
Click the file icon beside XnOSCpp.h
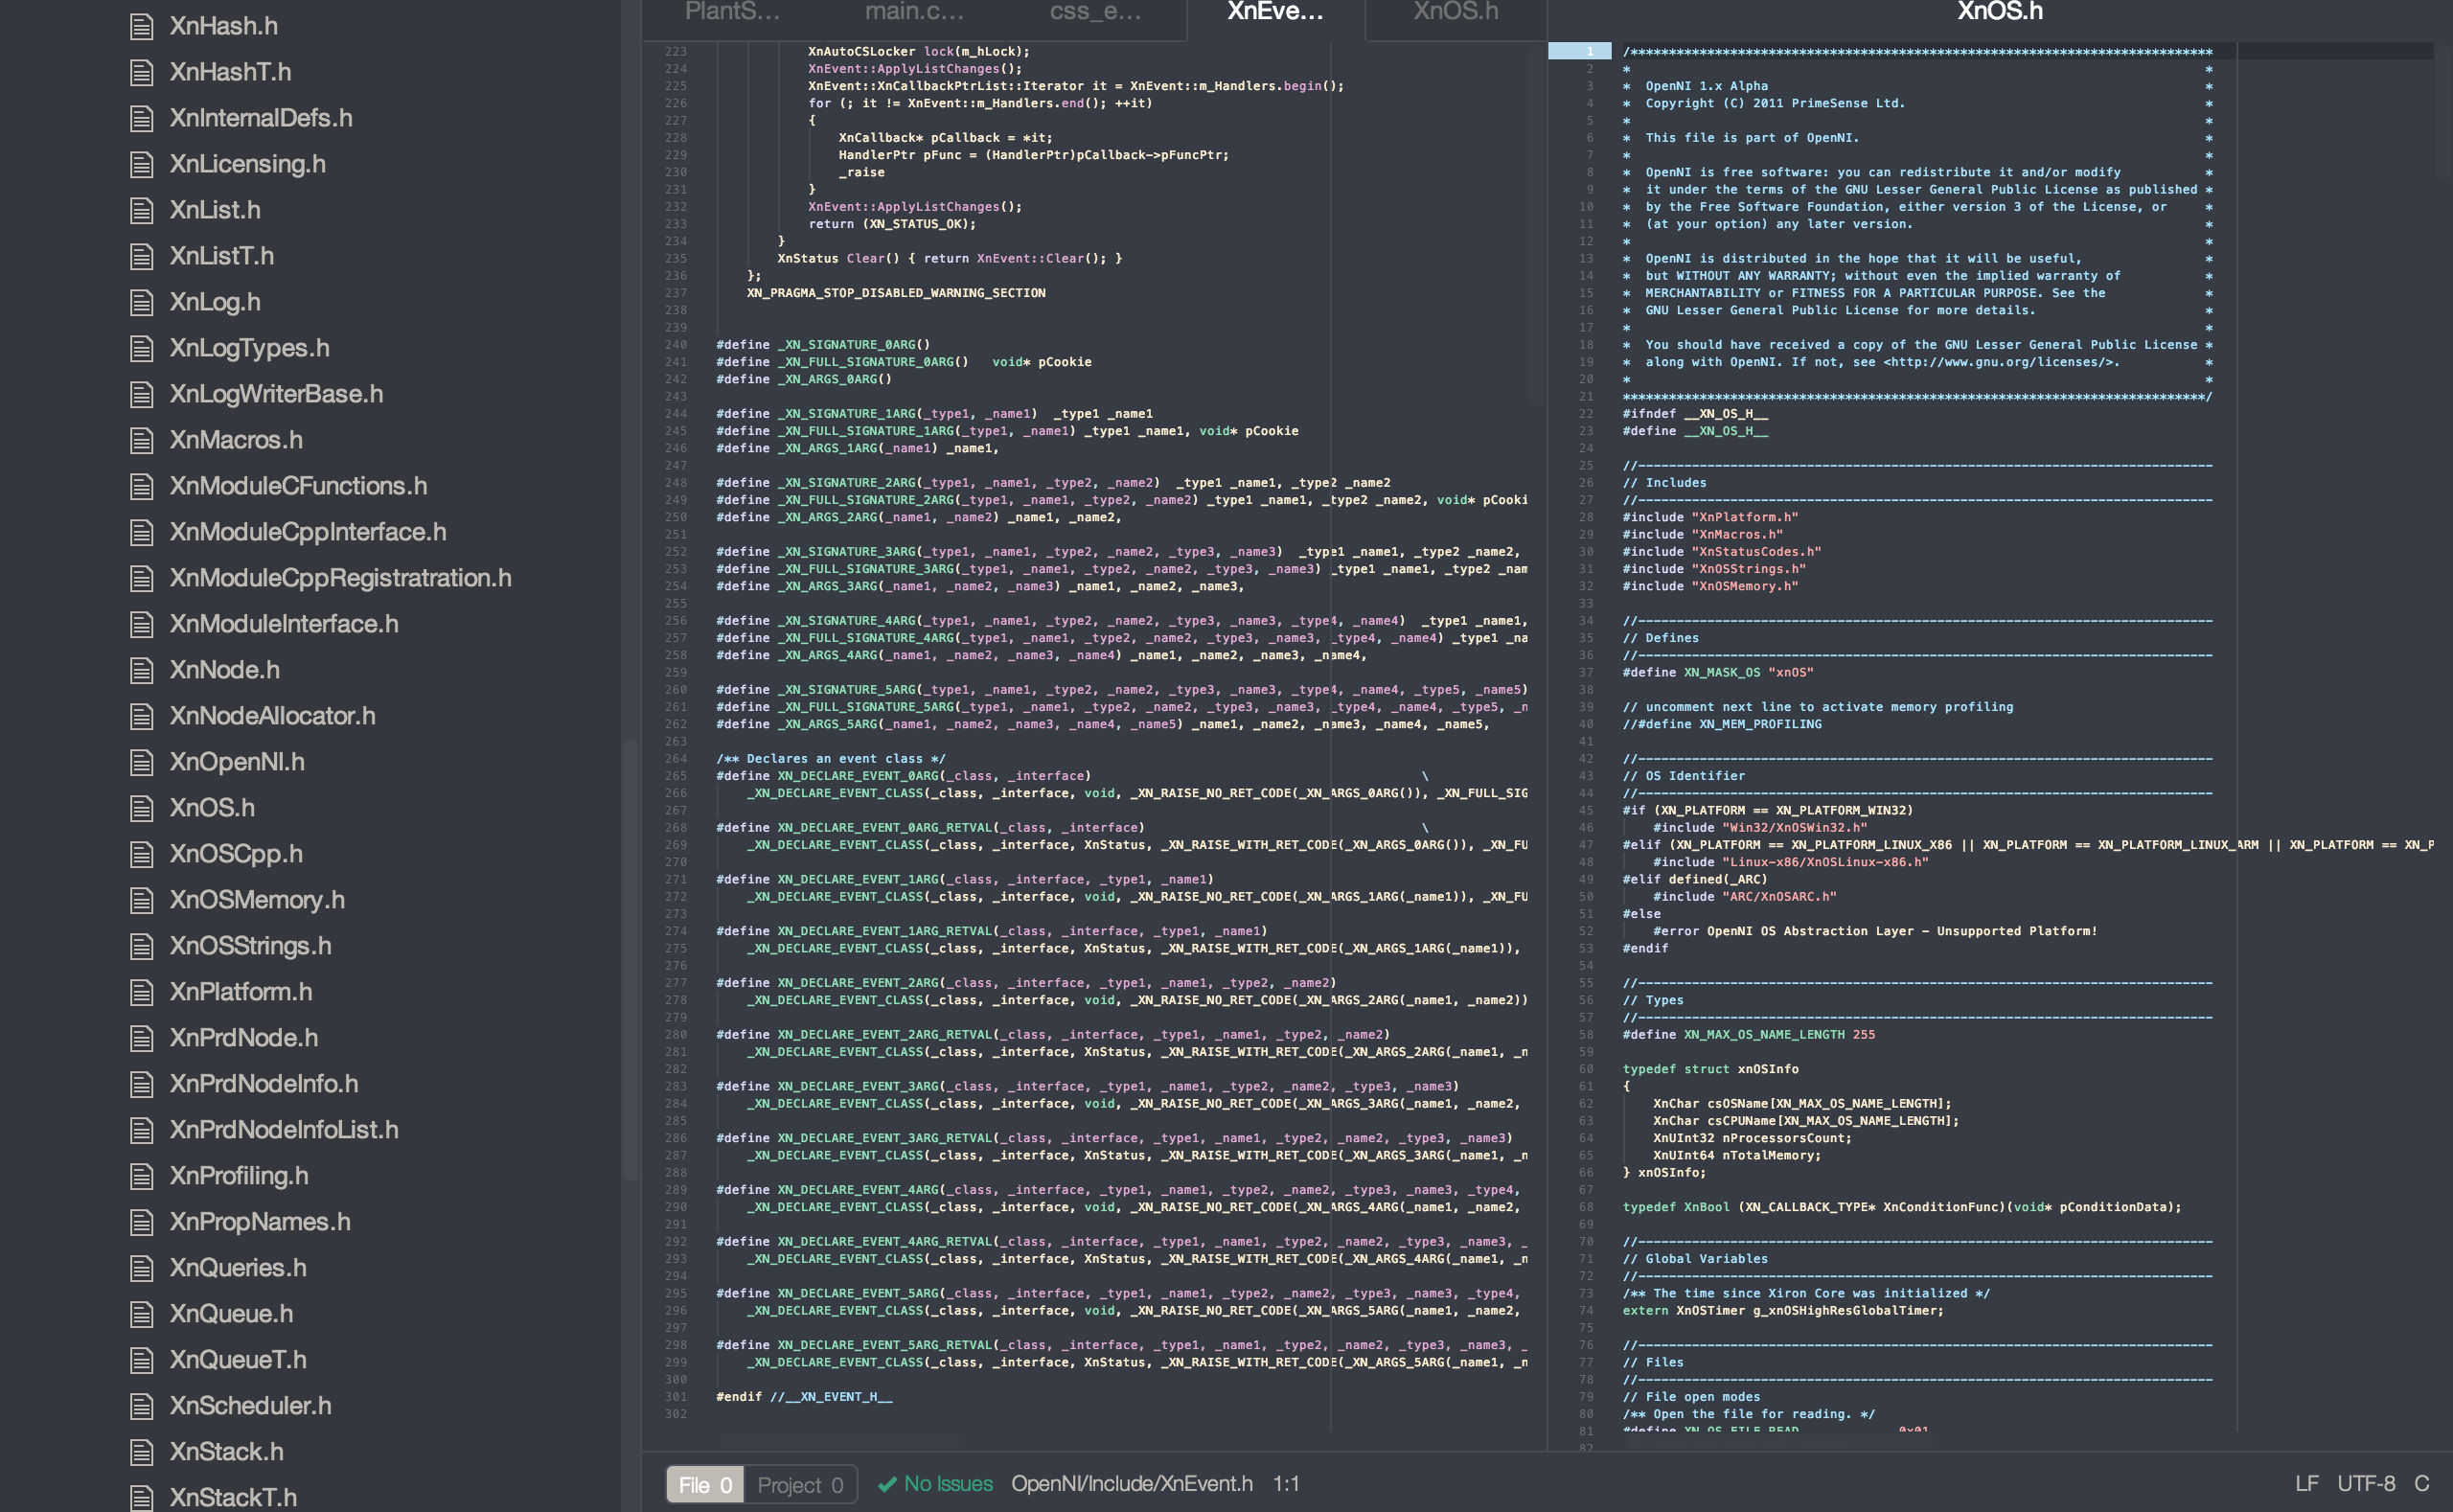click(142, 854)
